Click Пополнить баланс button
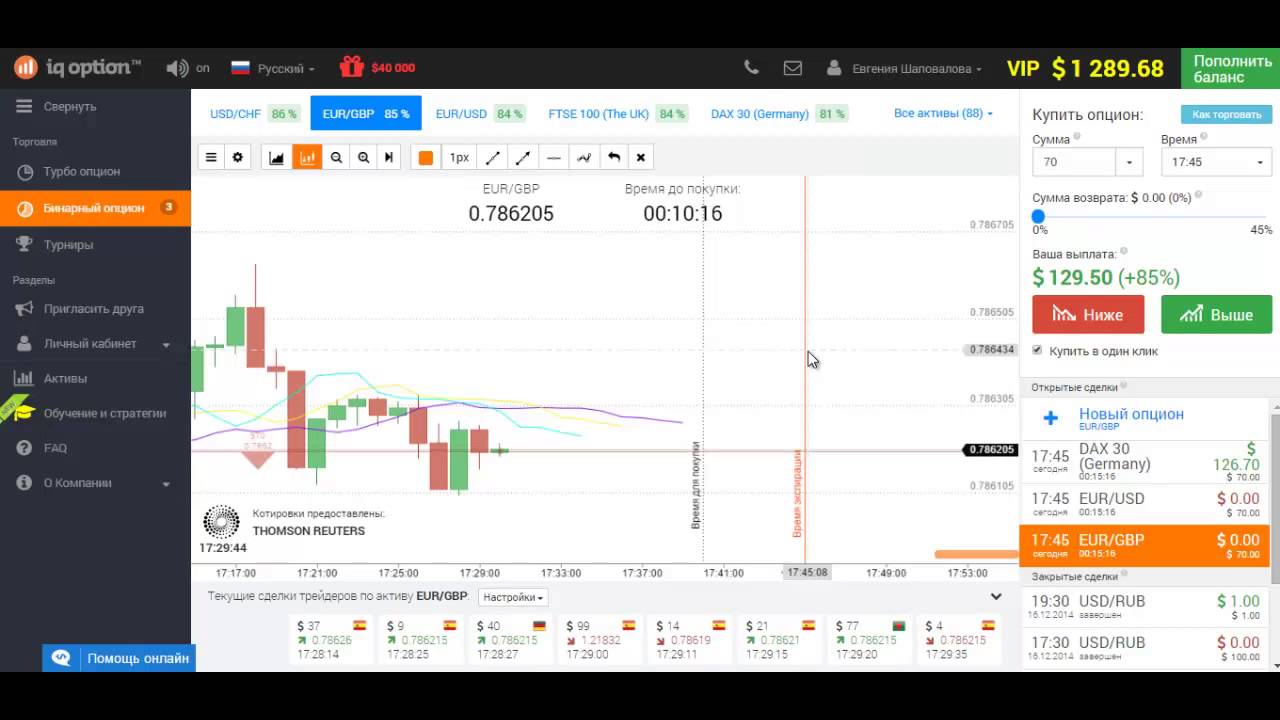 point(1232,69)
